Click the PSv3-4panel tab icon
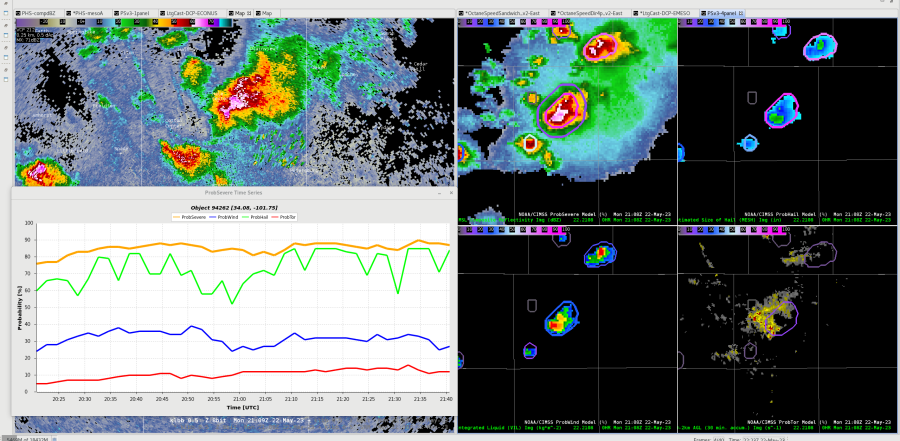This screenshot has height=441, width=900. (x=702, y=13)
